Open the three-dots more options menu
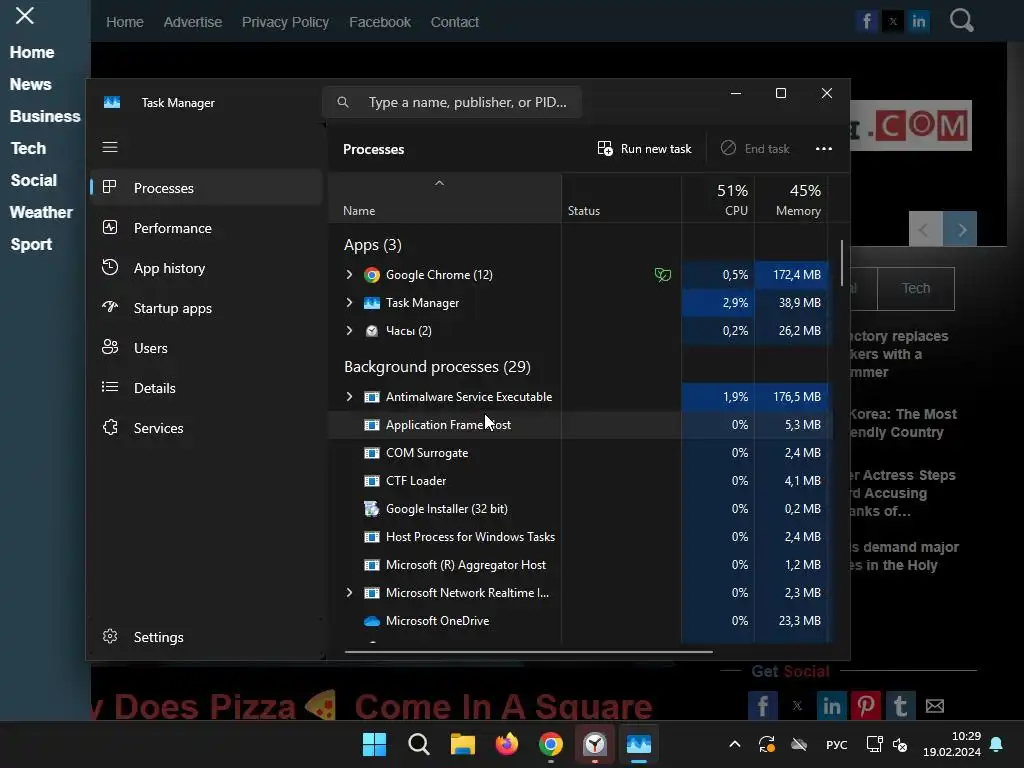This screenshot has height=768, width=1024. [824, 149]
